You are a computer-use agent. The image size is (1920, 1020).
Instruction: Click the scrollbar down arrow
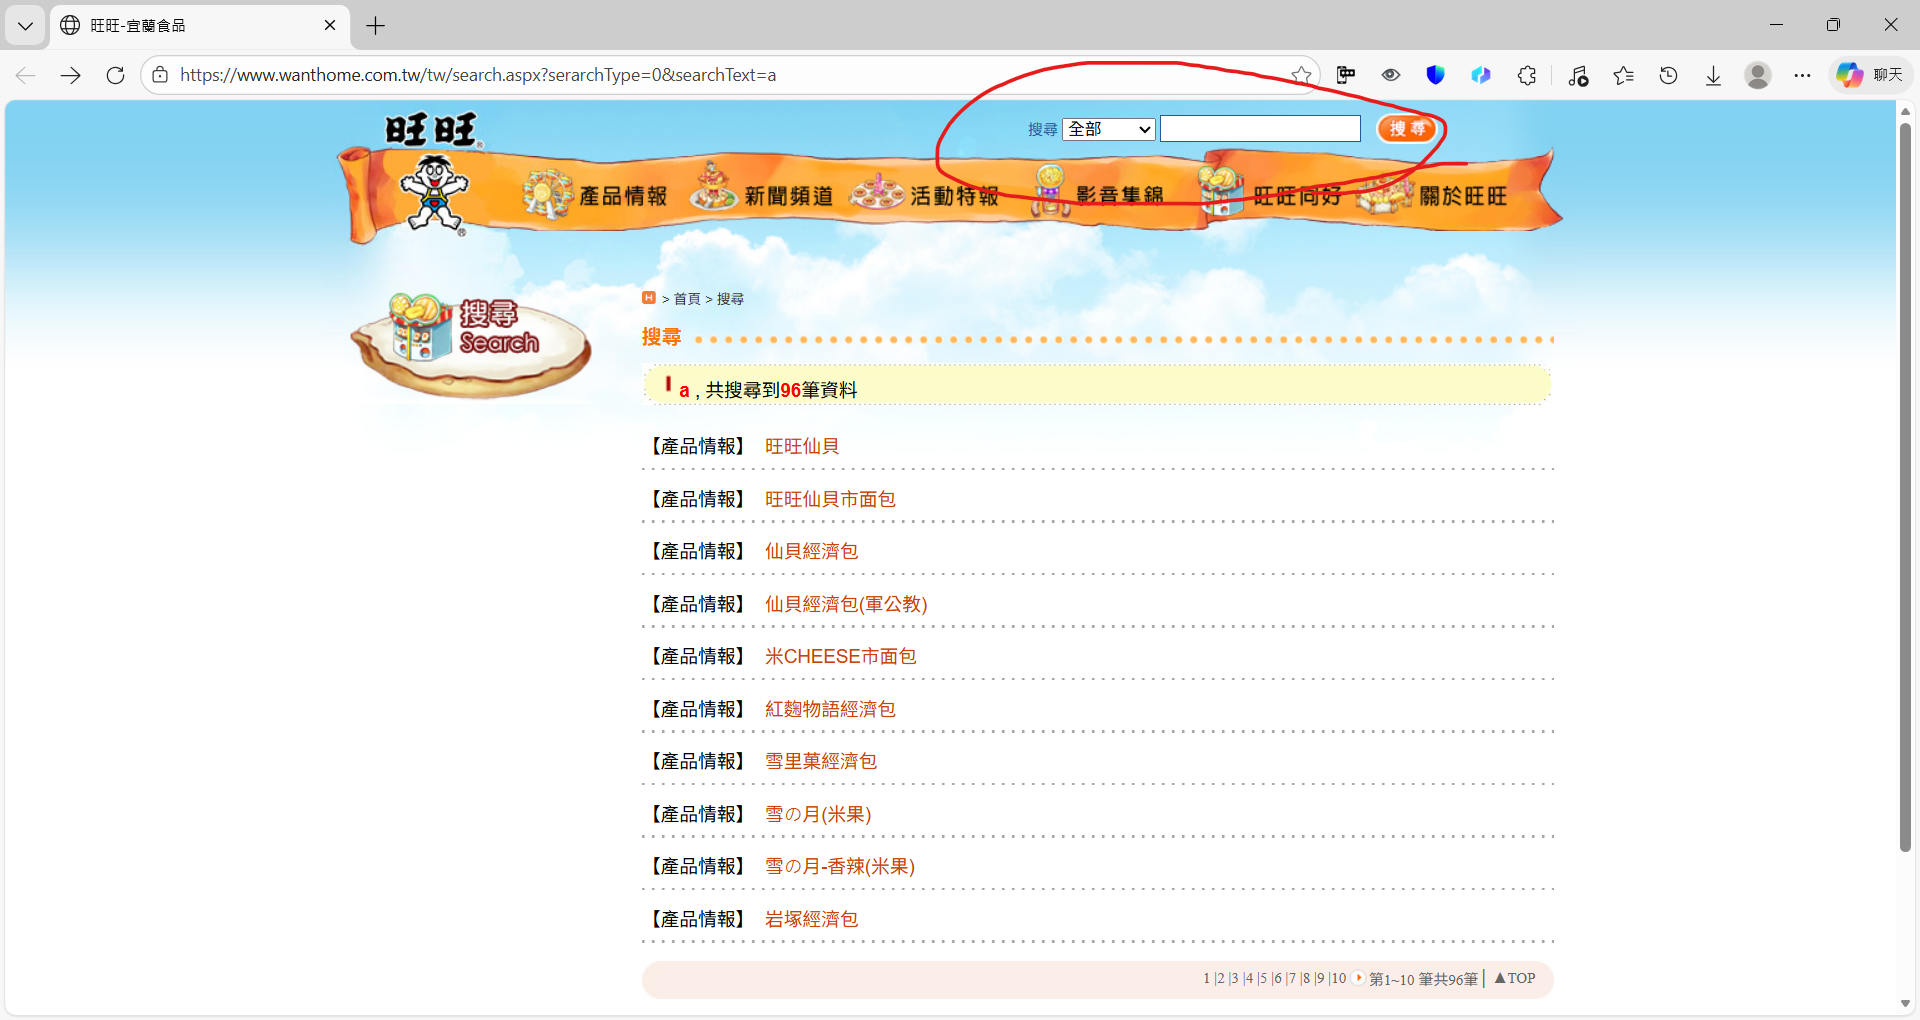[1905, 1003]
